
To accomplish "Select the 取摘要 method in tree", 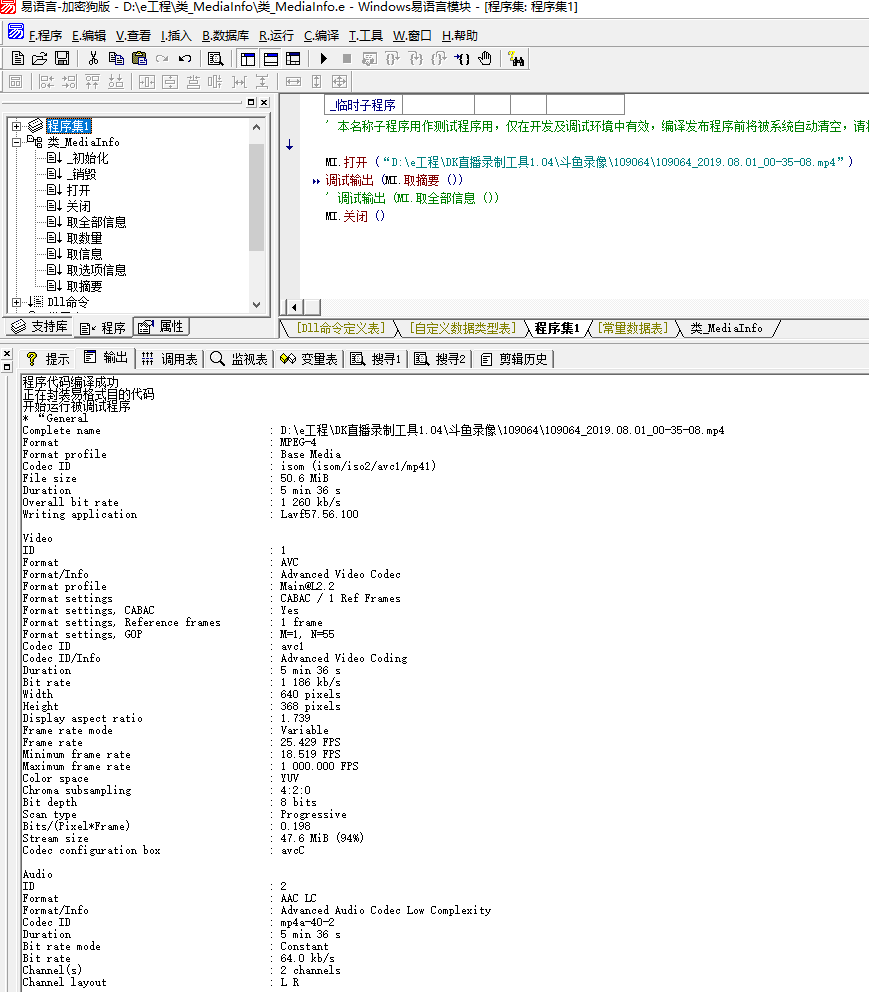I will click(x=85, y=286).
